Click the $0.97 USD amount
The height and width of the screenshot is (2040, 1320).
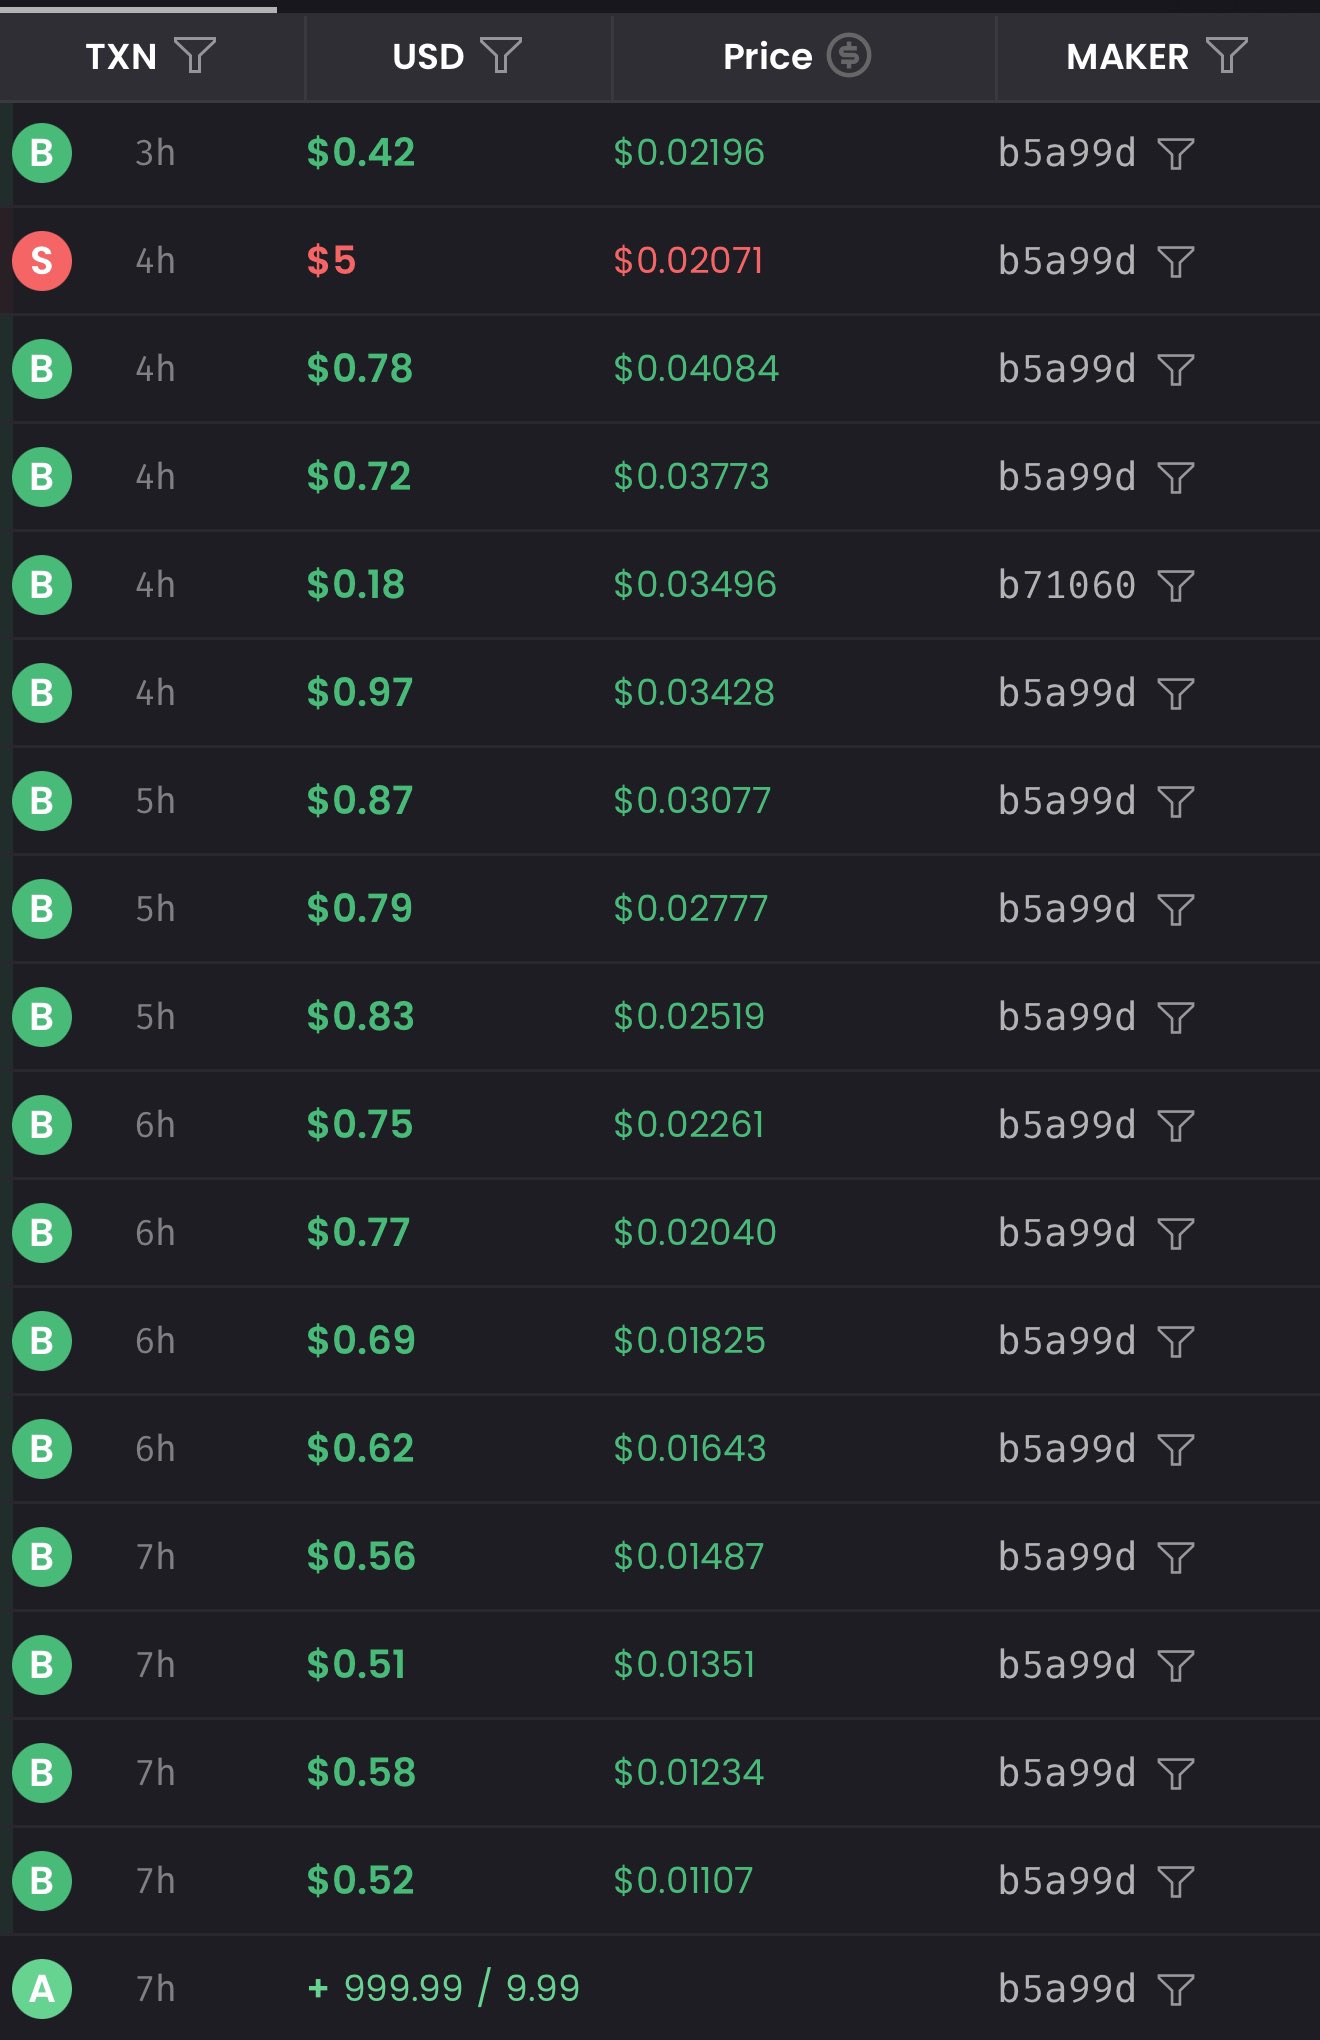click(360, 693)
